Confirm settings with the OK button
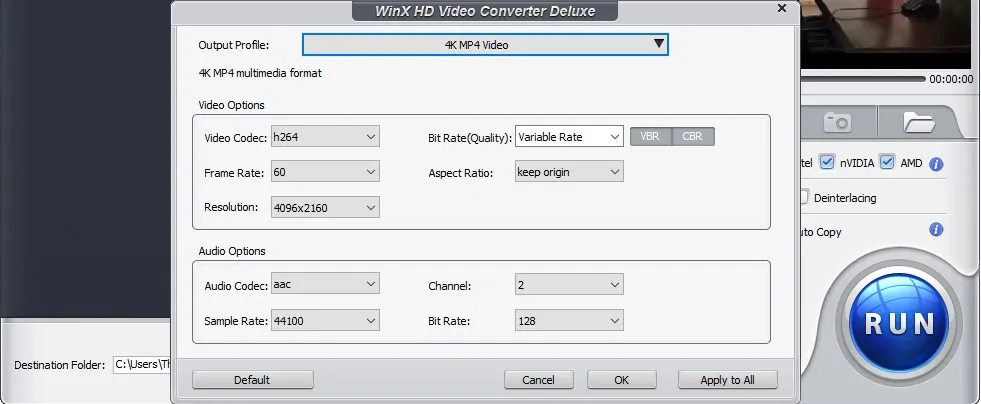981x404 pixels. [x=621, y=380]
